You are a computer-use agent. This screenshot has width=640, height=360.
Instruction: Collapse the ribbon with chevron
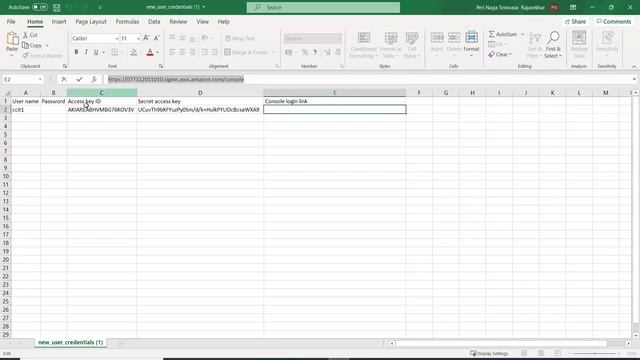coord(634,67)
